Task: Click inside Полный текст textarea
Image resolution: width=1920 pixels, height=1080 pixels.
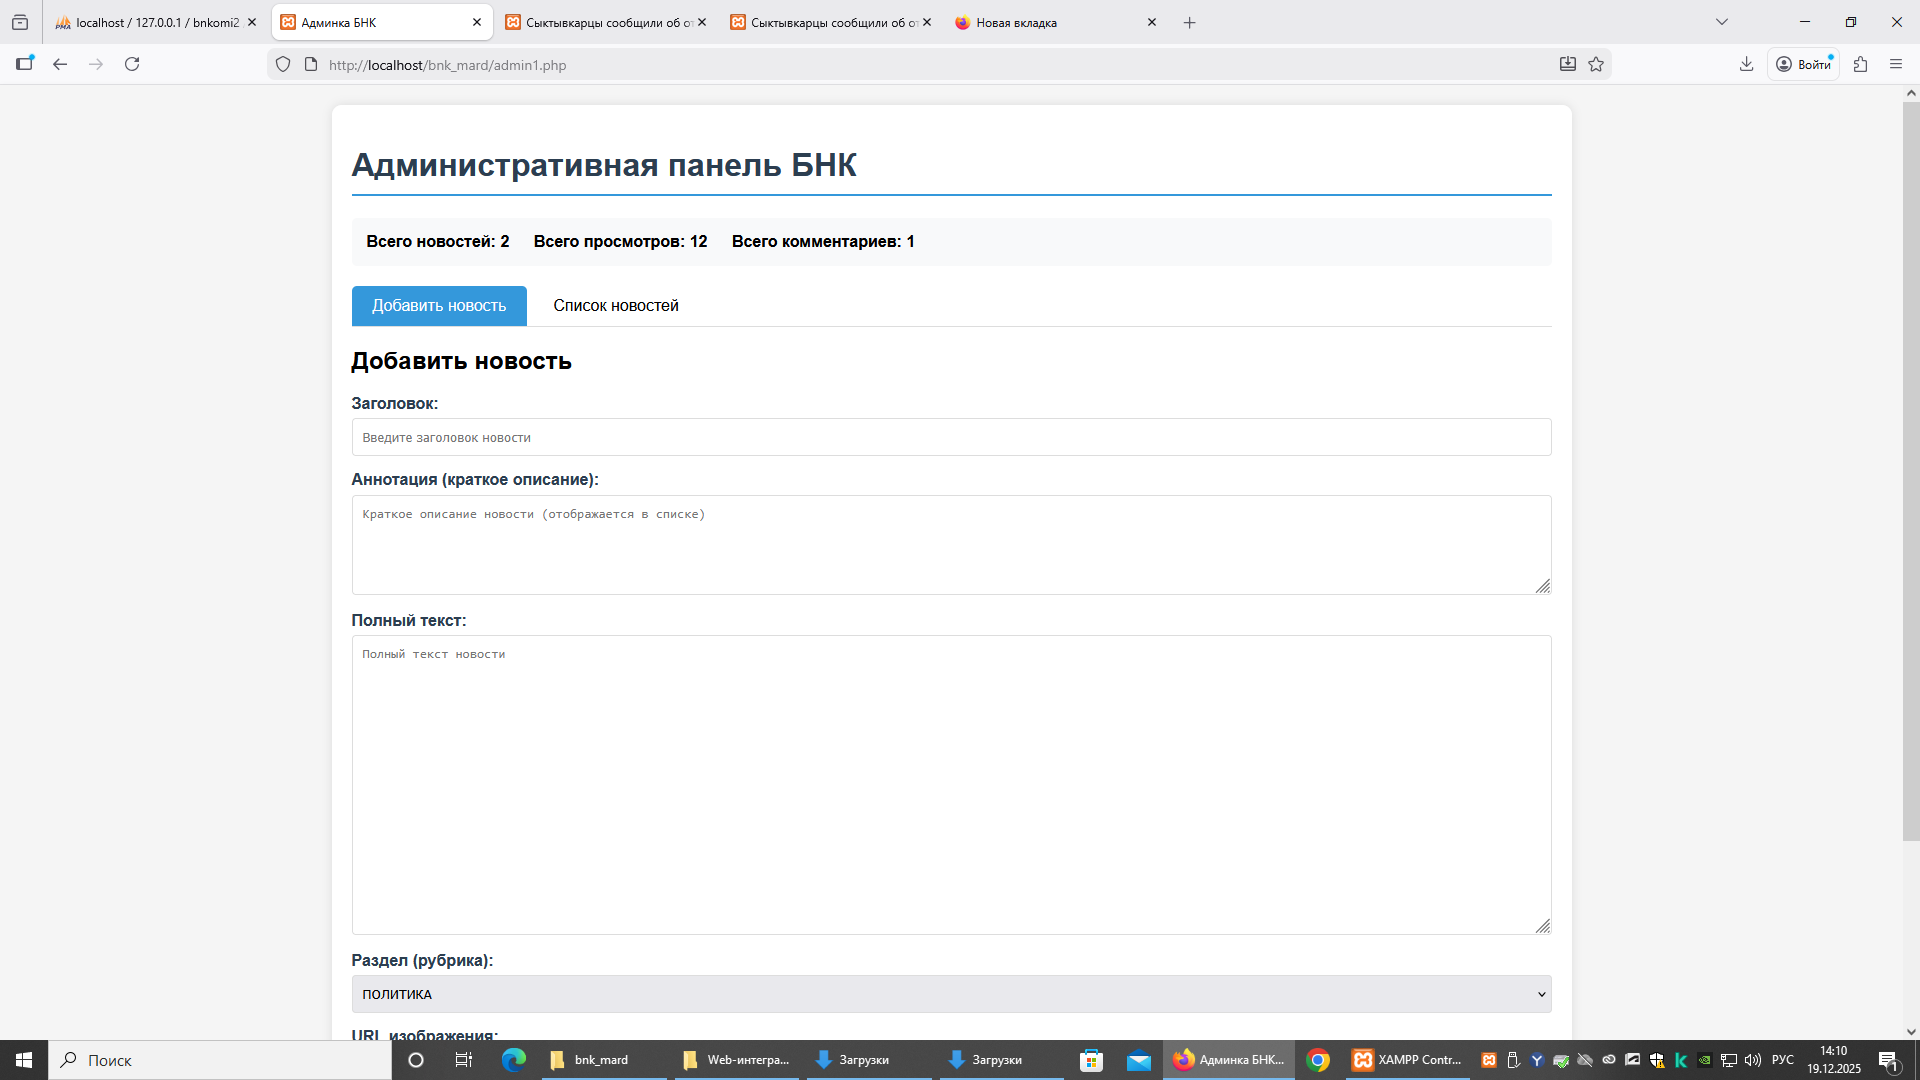Action: point(950,785)
